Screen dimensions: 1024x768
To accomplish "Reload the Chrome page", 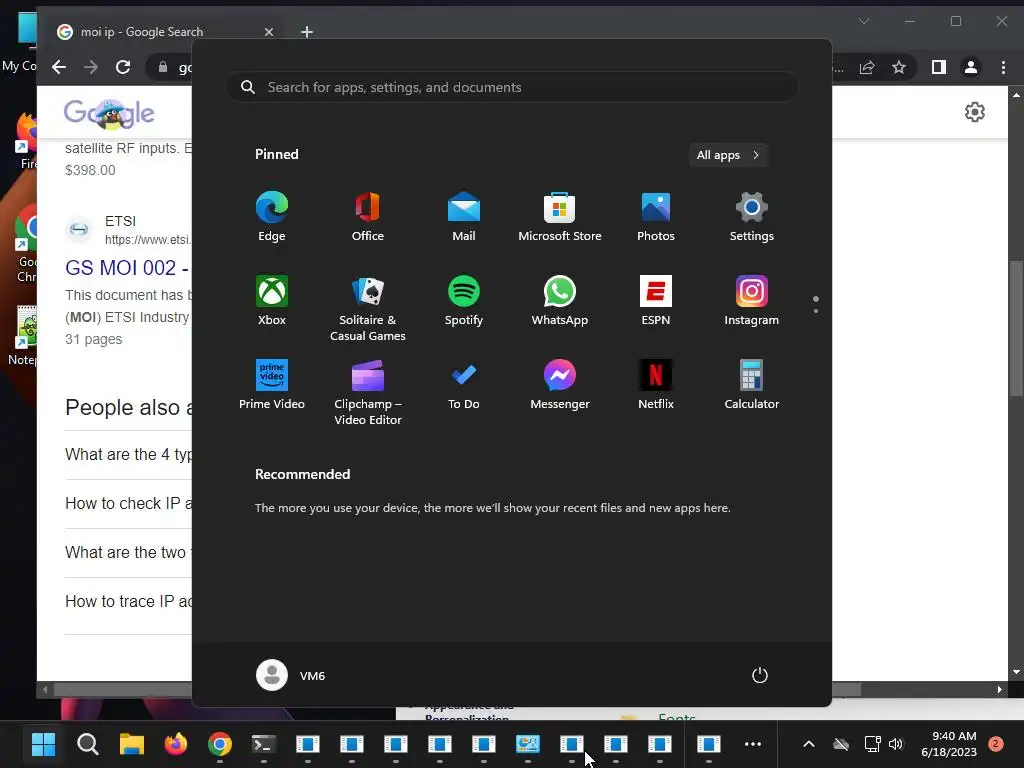I will coord(123,67).
